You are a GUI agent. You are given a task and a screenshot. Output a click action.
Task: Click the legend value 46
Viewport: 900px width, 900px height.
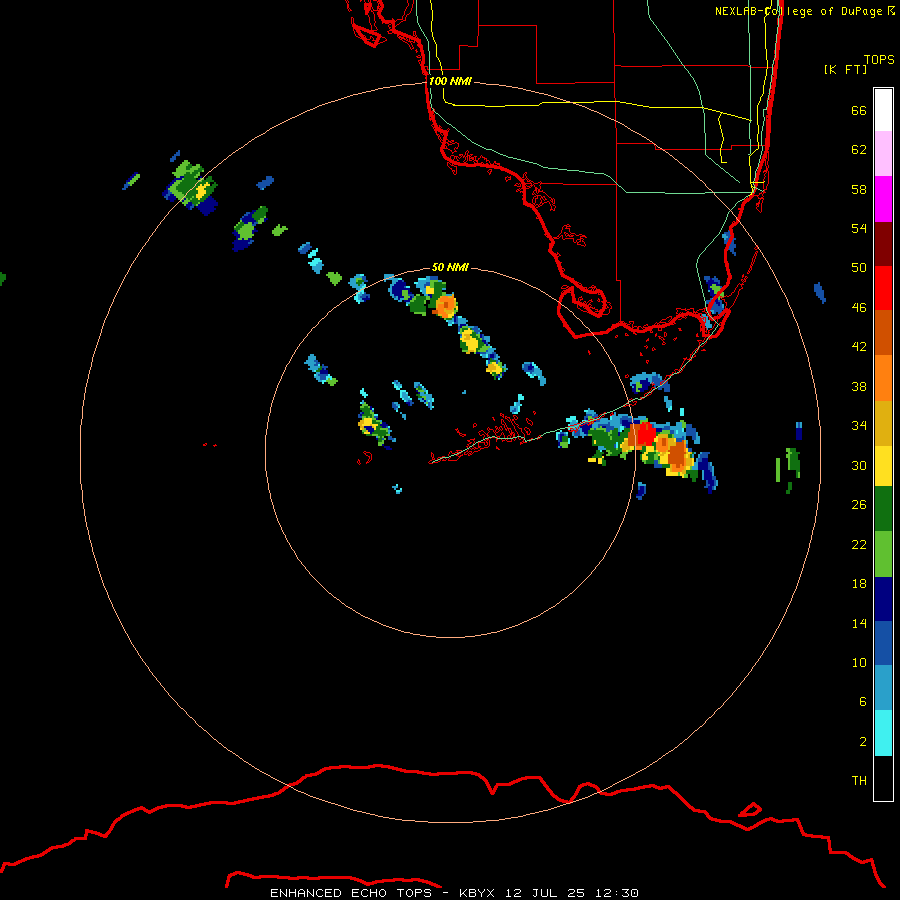(859, 308)
